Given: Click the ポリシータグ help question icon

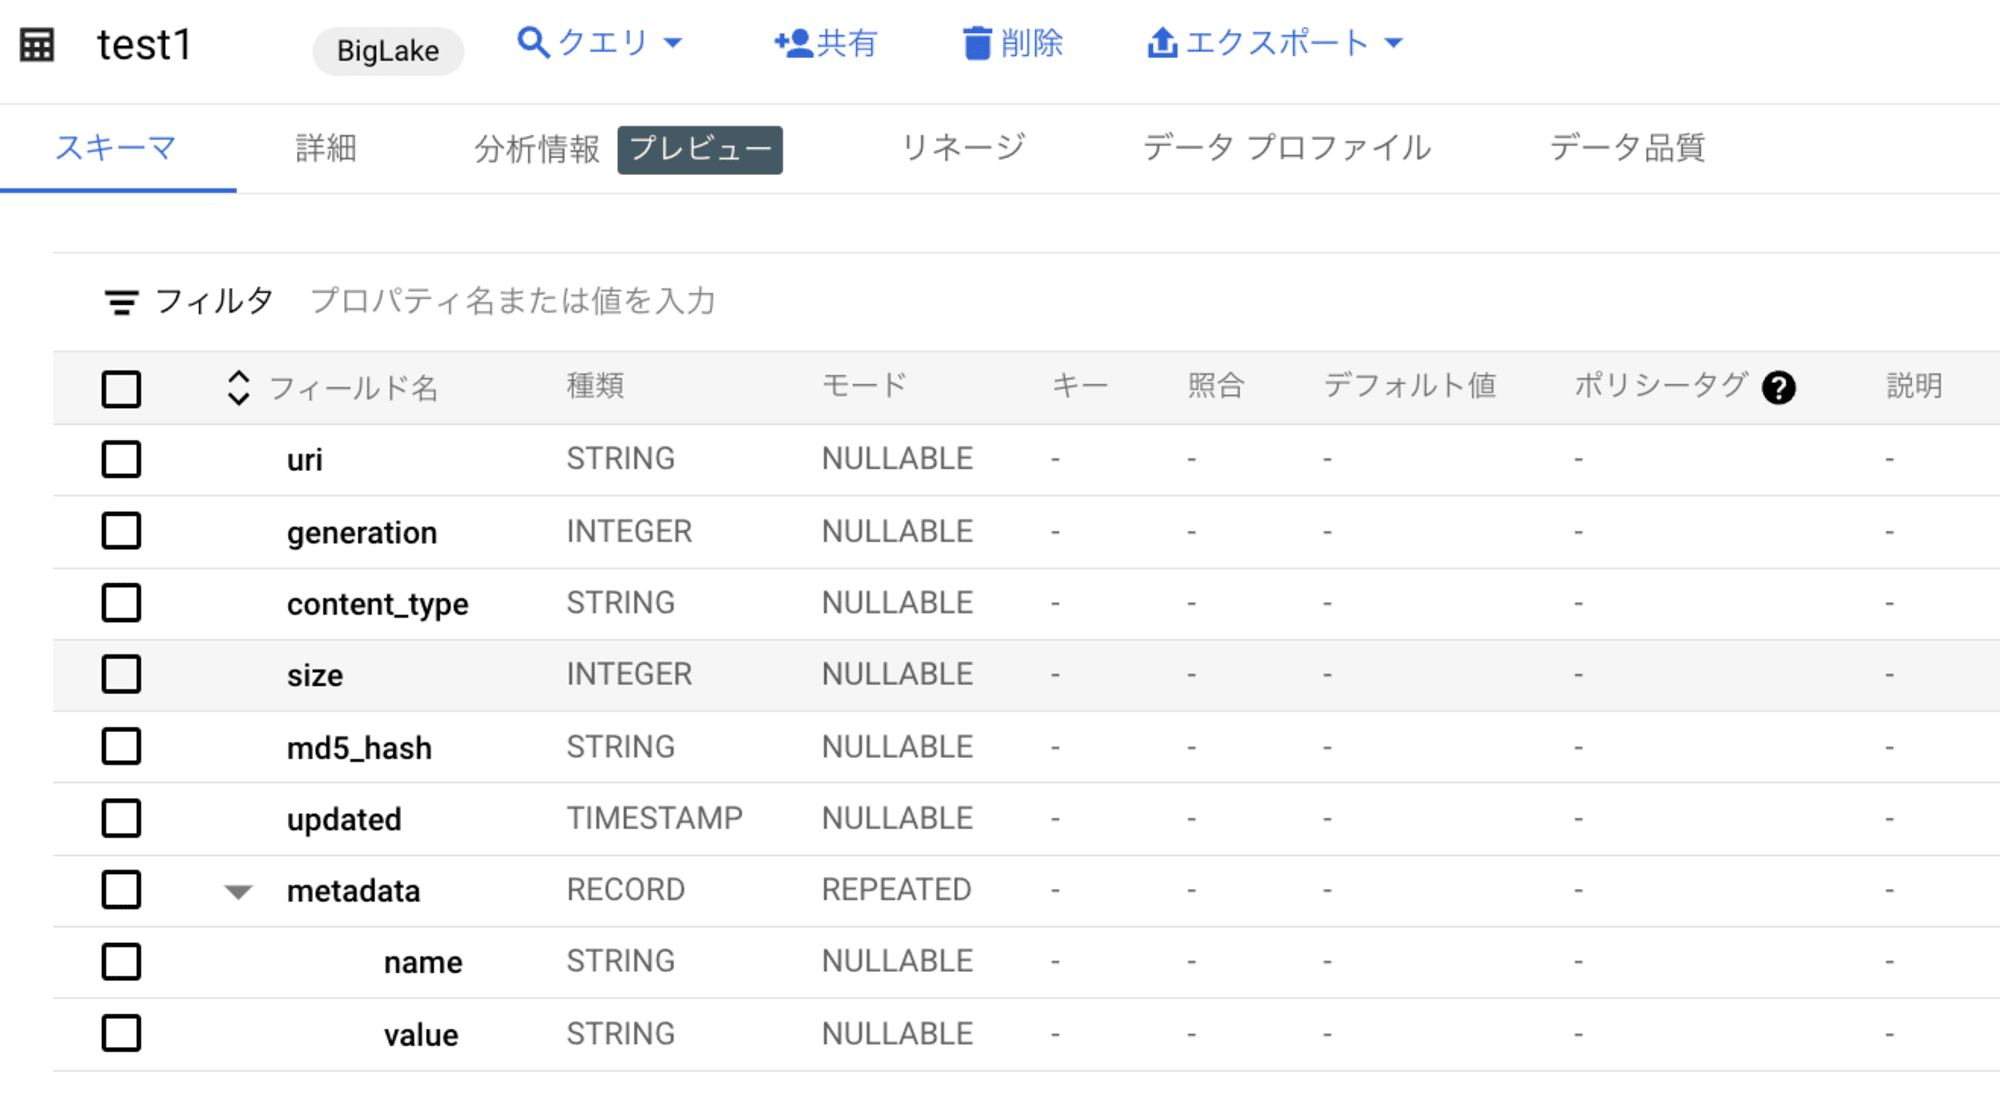Looking at the screenshot, I should click(1778, 387).
